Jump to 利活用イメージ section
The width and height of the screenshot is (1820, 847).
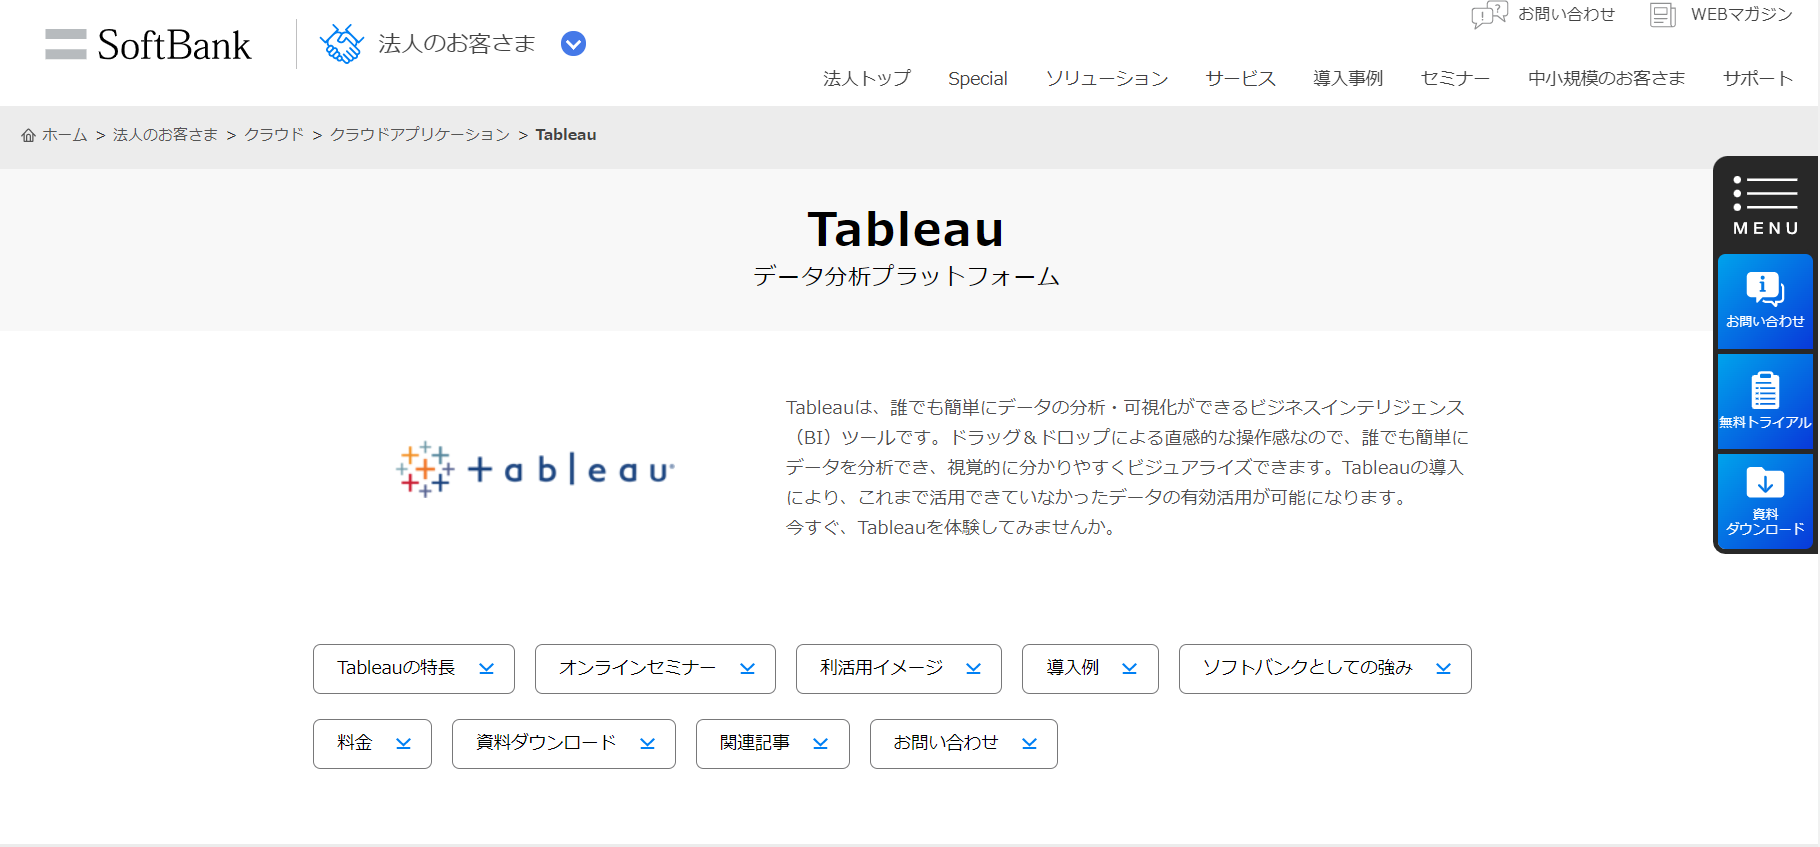point(899,669)
